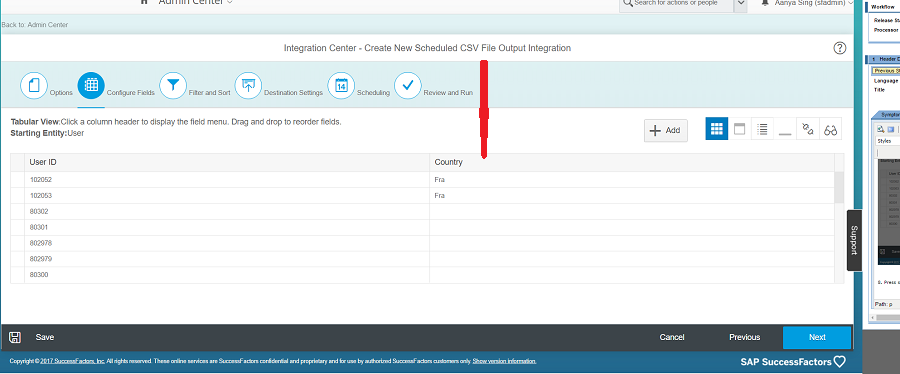This screenshot has height=374, width=900.
Task: Open the search scope dropdown arrow
Action: click(x=740, y=3)
